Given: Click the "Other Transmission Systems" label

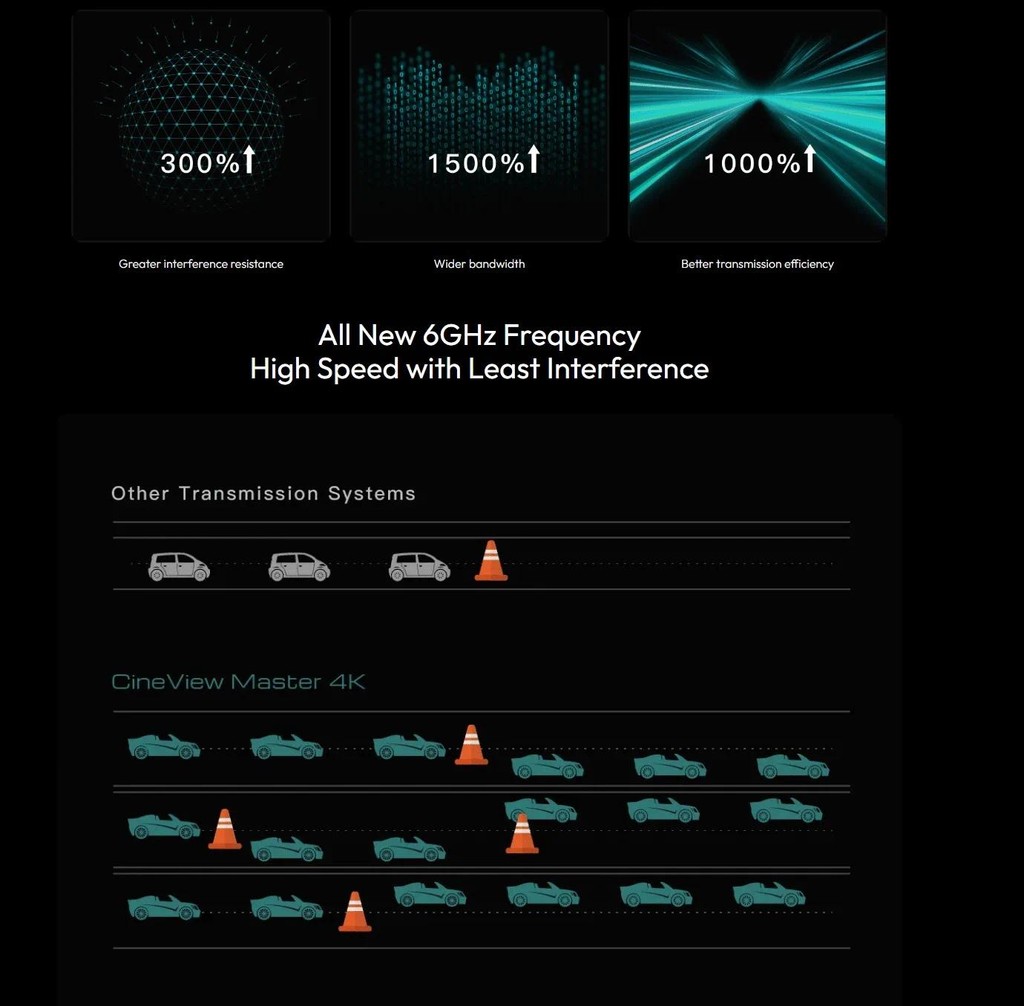Looking at the screenshot, I should tap(263, 493).
